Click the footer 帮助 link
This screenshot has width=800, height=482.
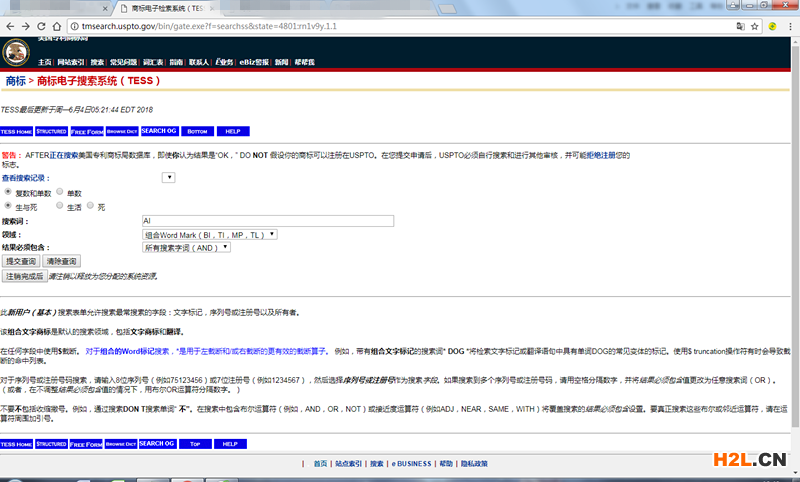click(x=446, y=464)
